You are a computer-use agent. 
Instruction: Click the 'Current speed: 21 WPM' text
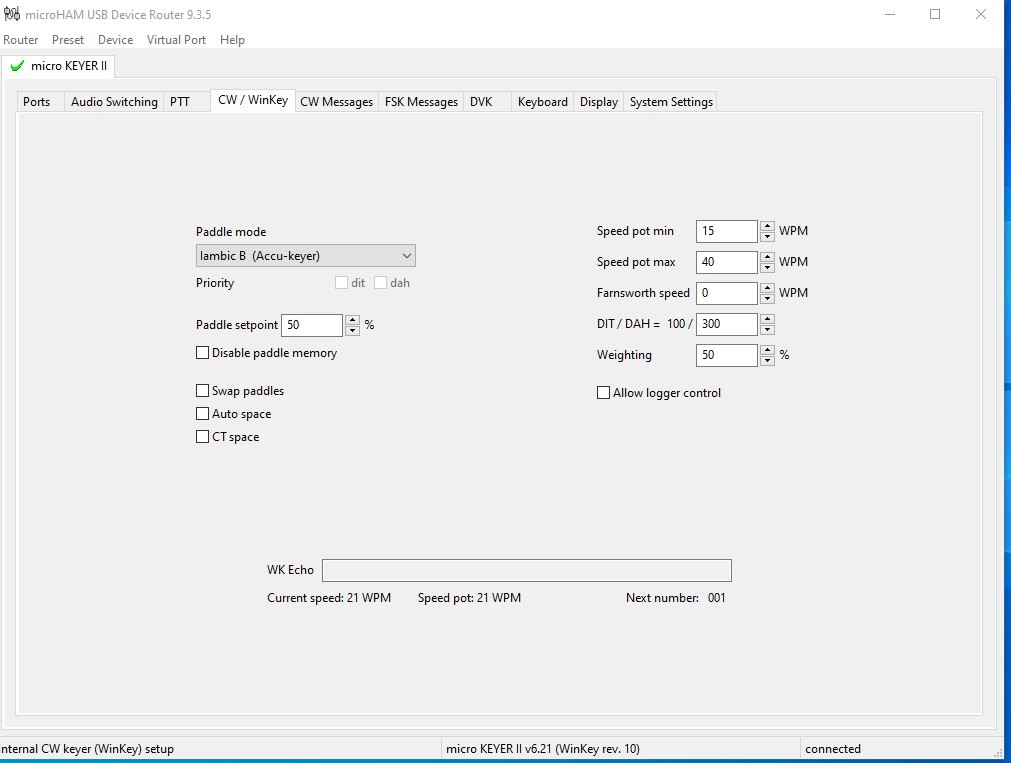click(x=329, y=598)
